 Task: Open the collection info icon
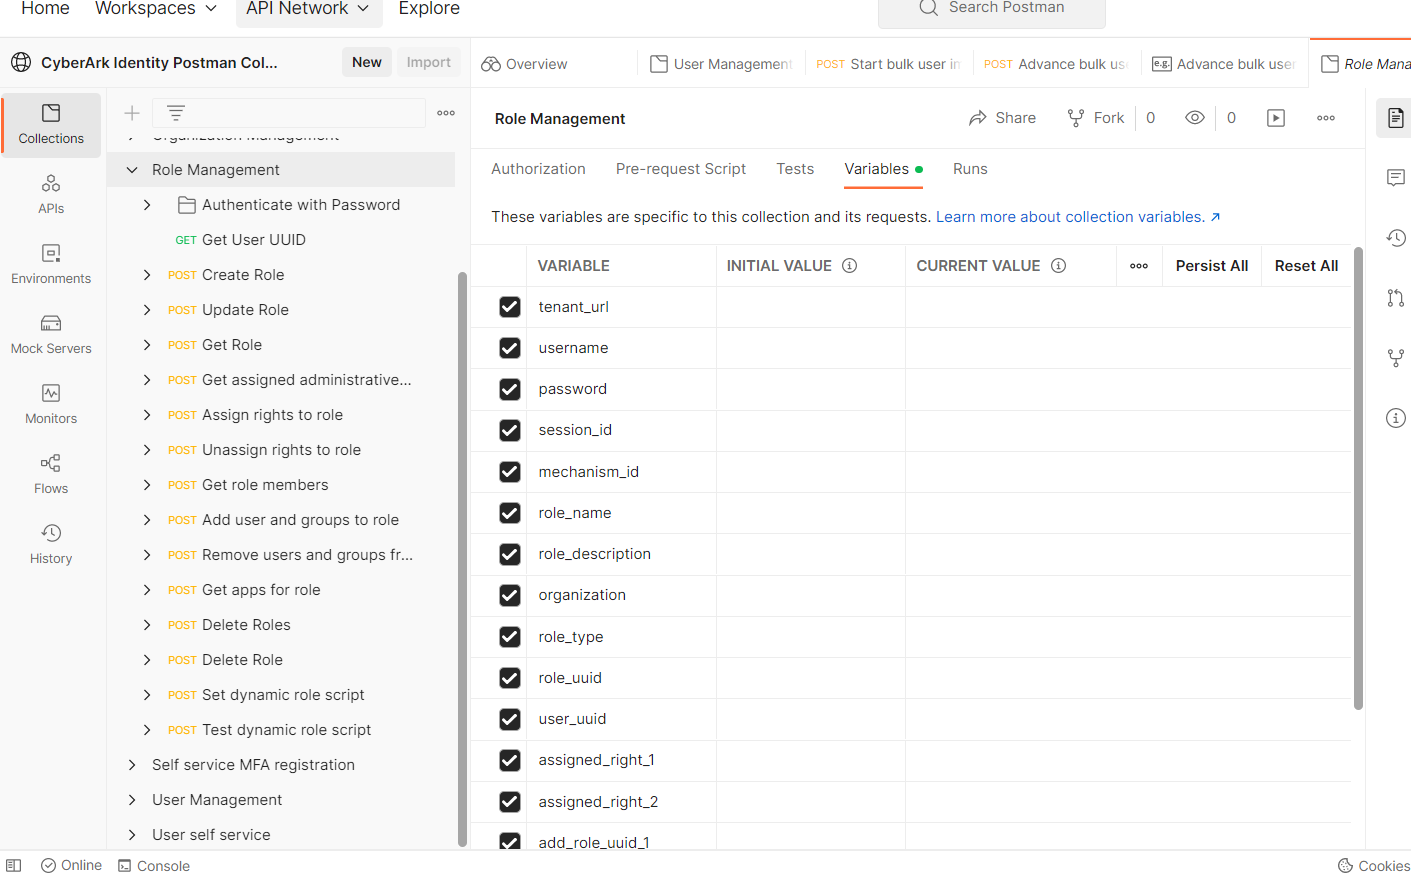[x=1396, y=418]
